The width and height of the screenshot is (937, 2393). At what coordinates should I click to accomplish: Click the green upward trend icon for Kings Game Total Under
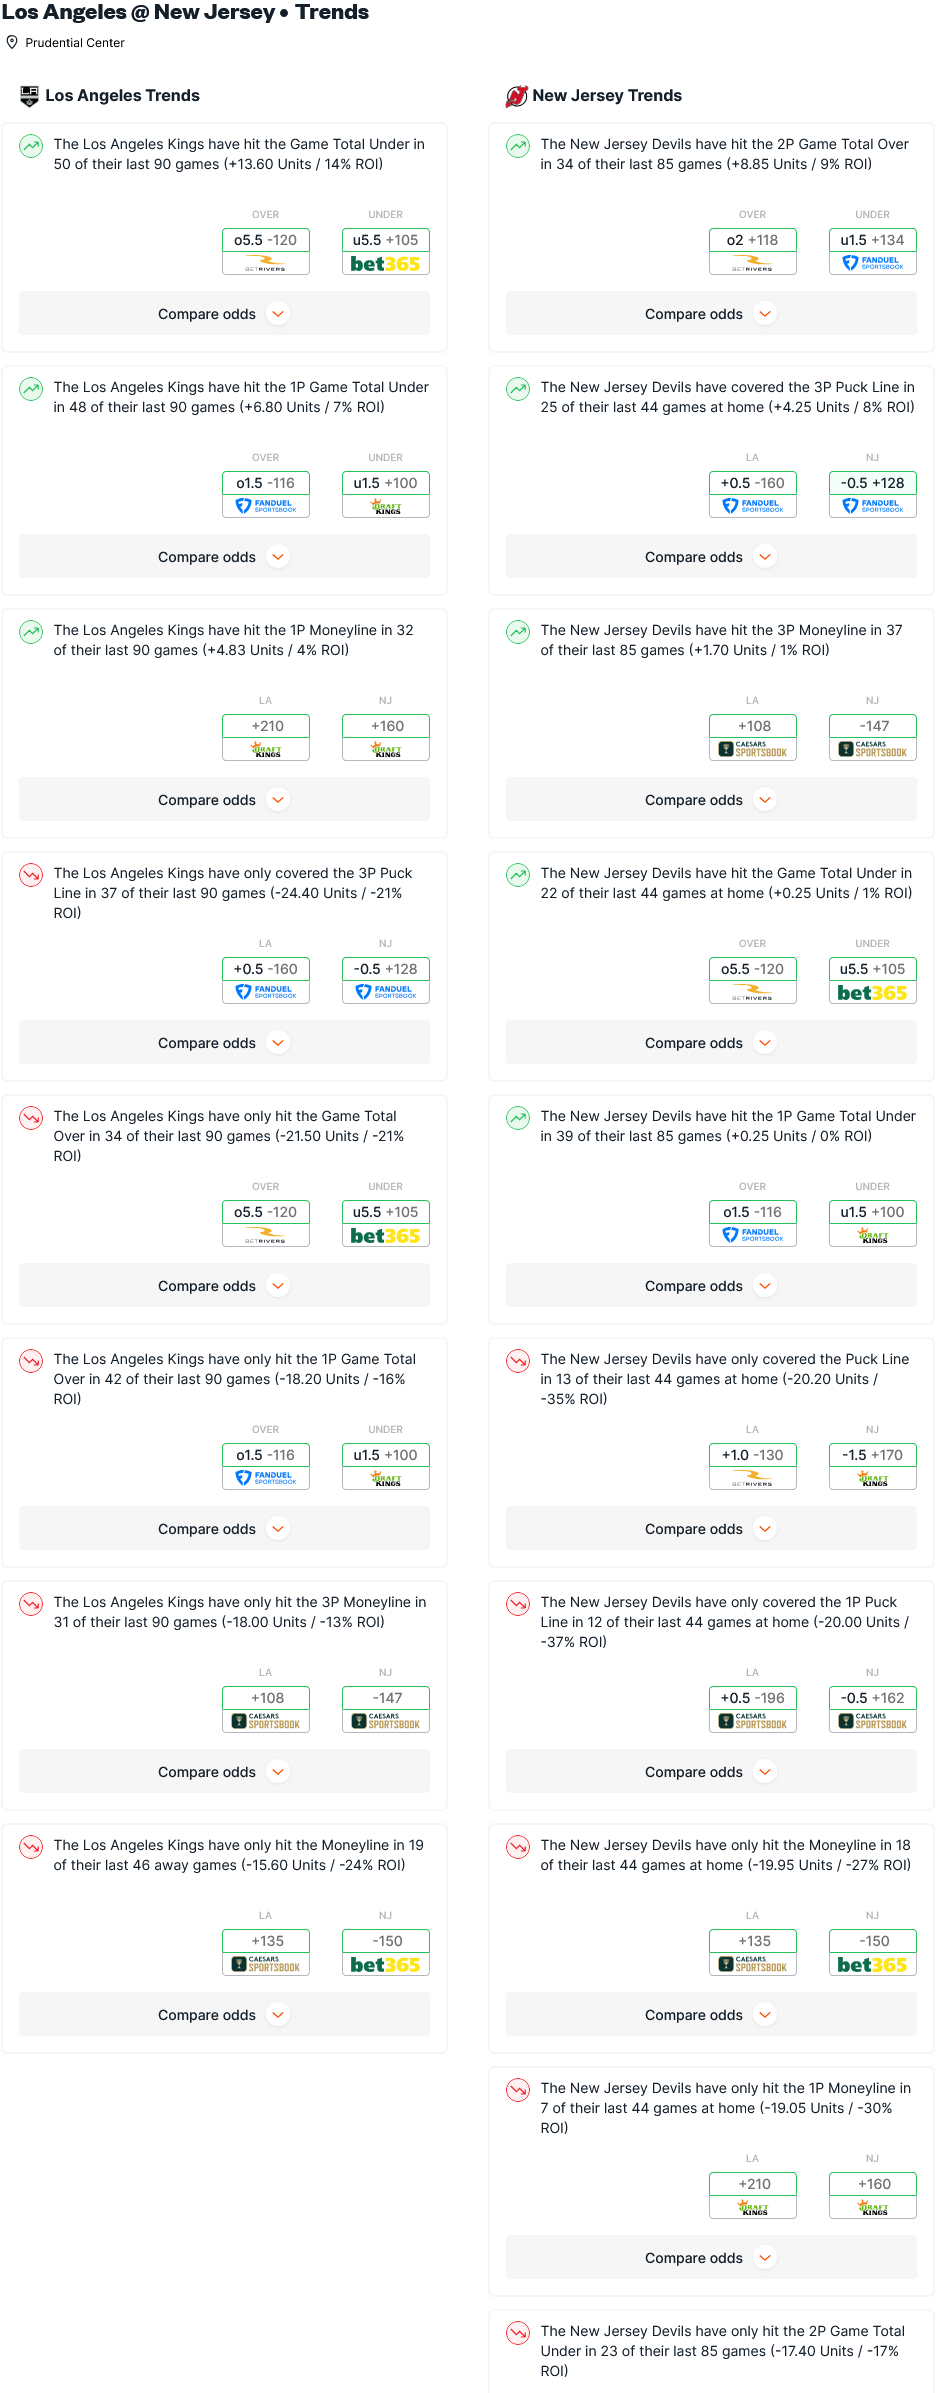(31, 146)
